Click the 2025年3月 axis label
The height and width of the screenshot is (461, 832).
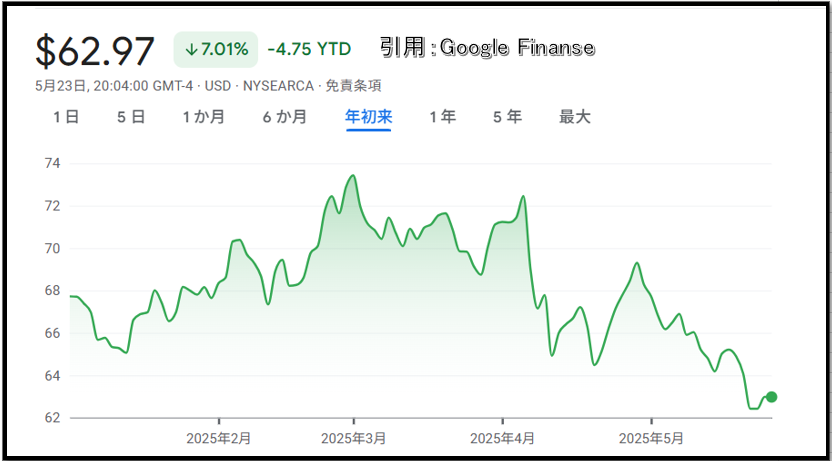353,438
